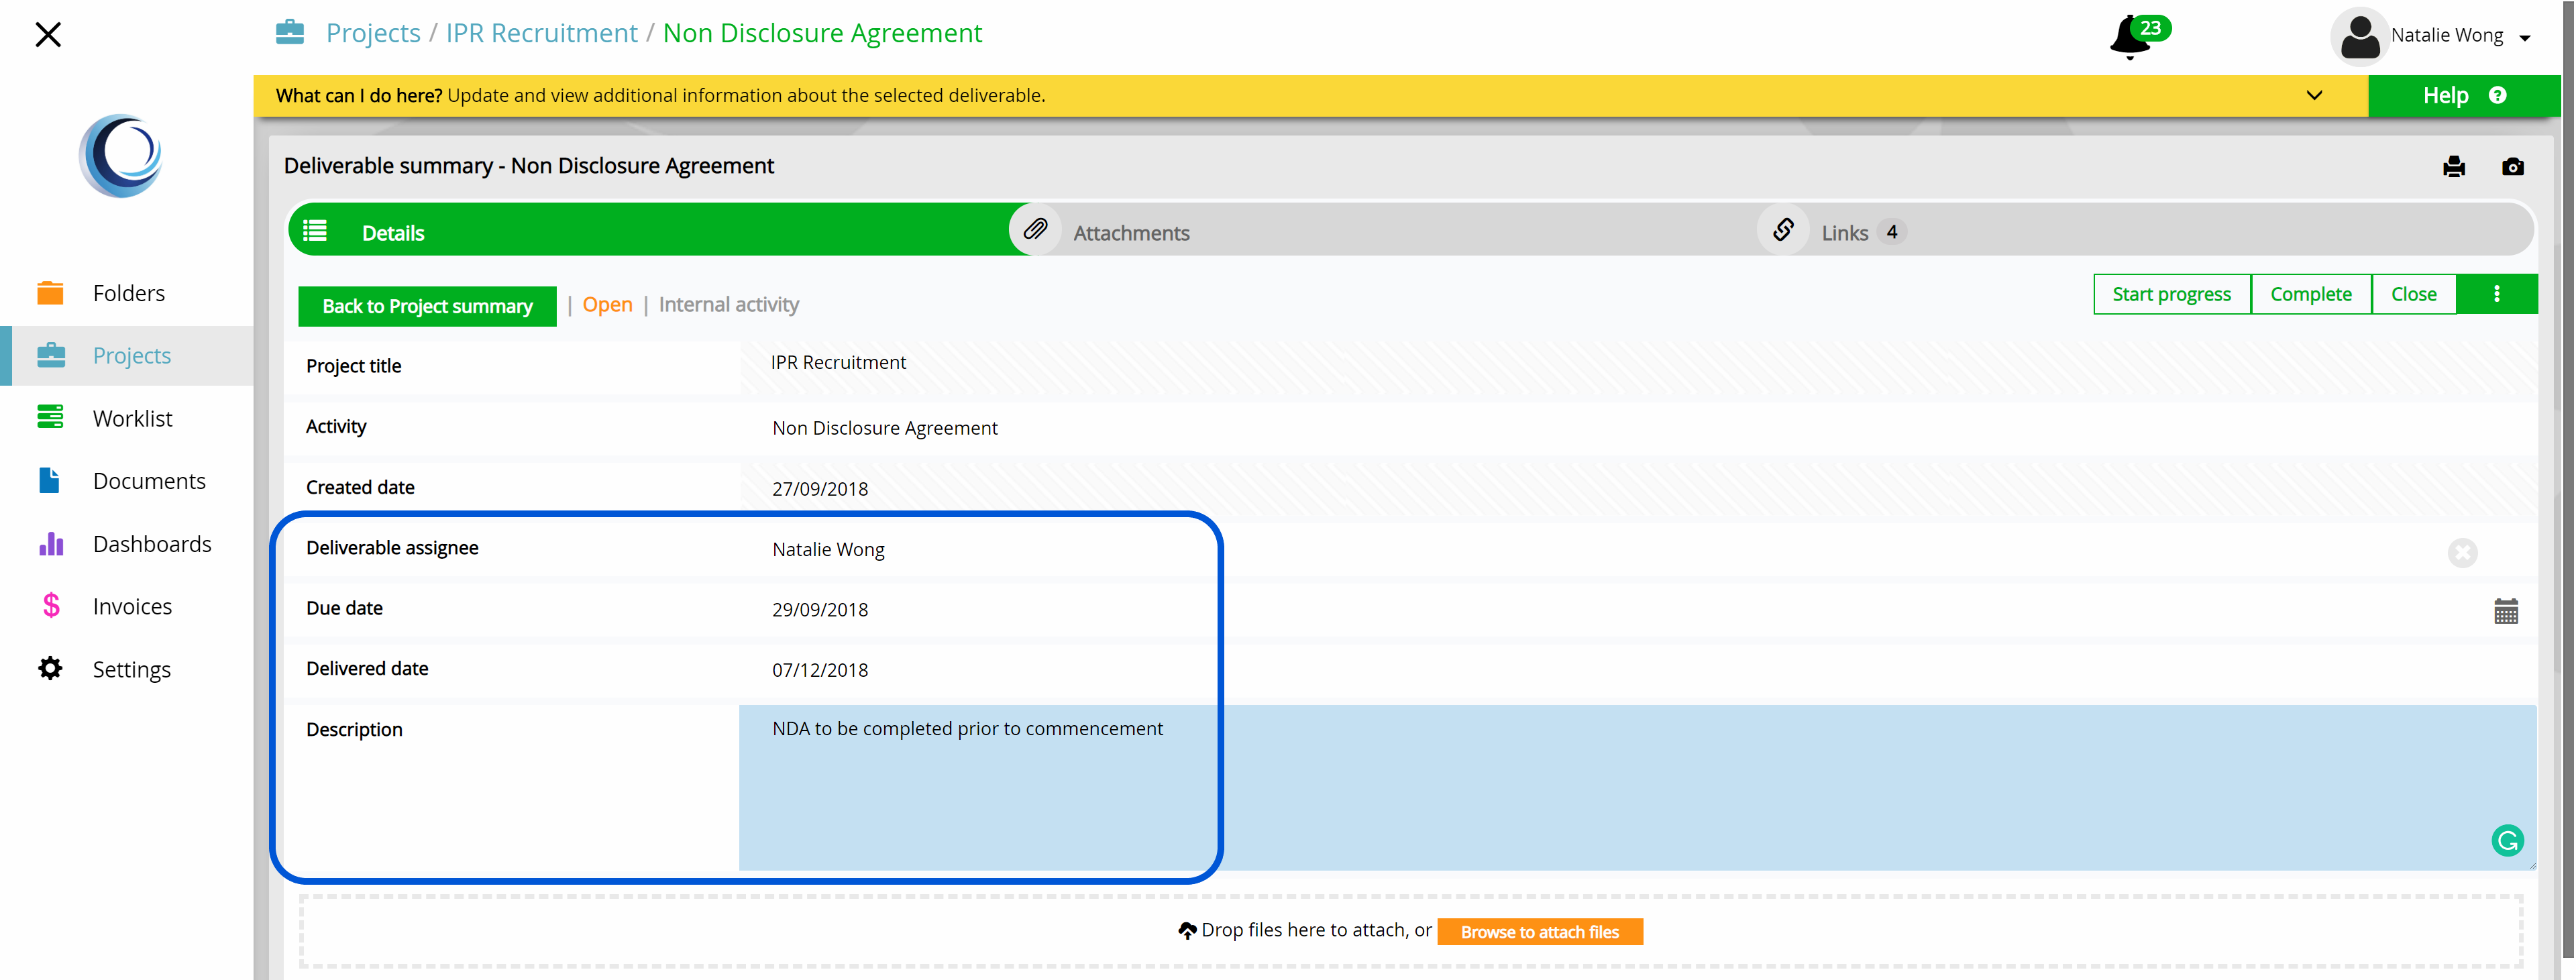This screenshot has height=980, width=2576.
Task: Click the orange Folders icon
Action: (x=50, y=293)
